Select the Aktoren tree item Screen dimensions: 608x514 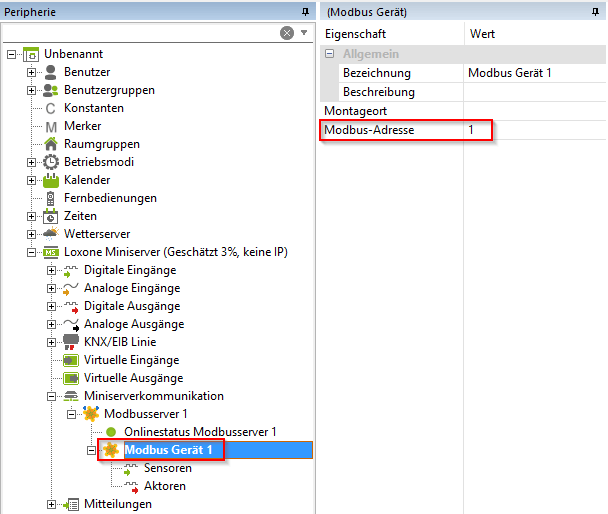[165, 486]
